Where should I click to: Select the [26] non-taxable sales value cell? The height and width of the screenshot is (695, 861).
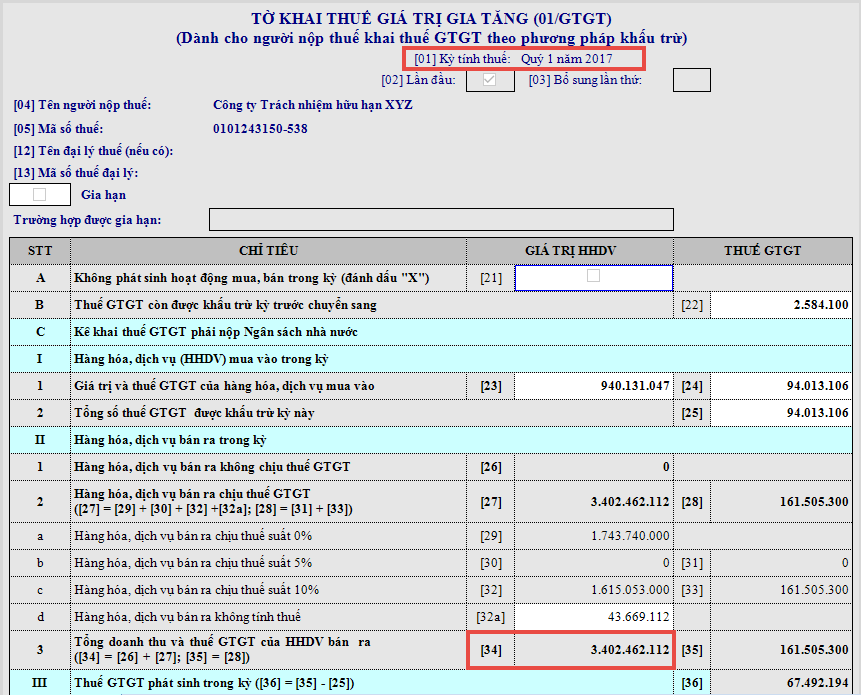pos(593,467)
